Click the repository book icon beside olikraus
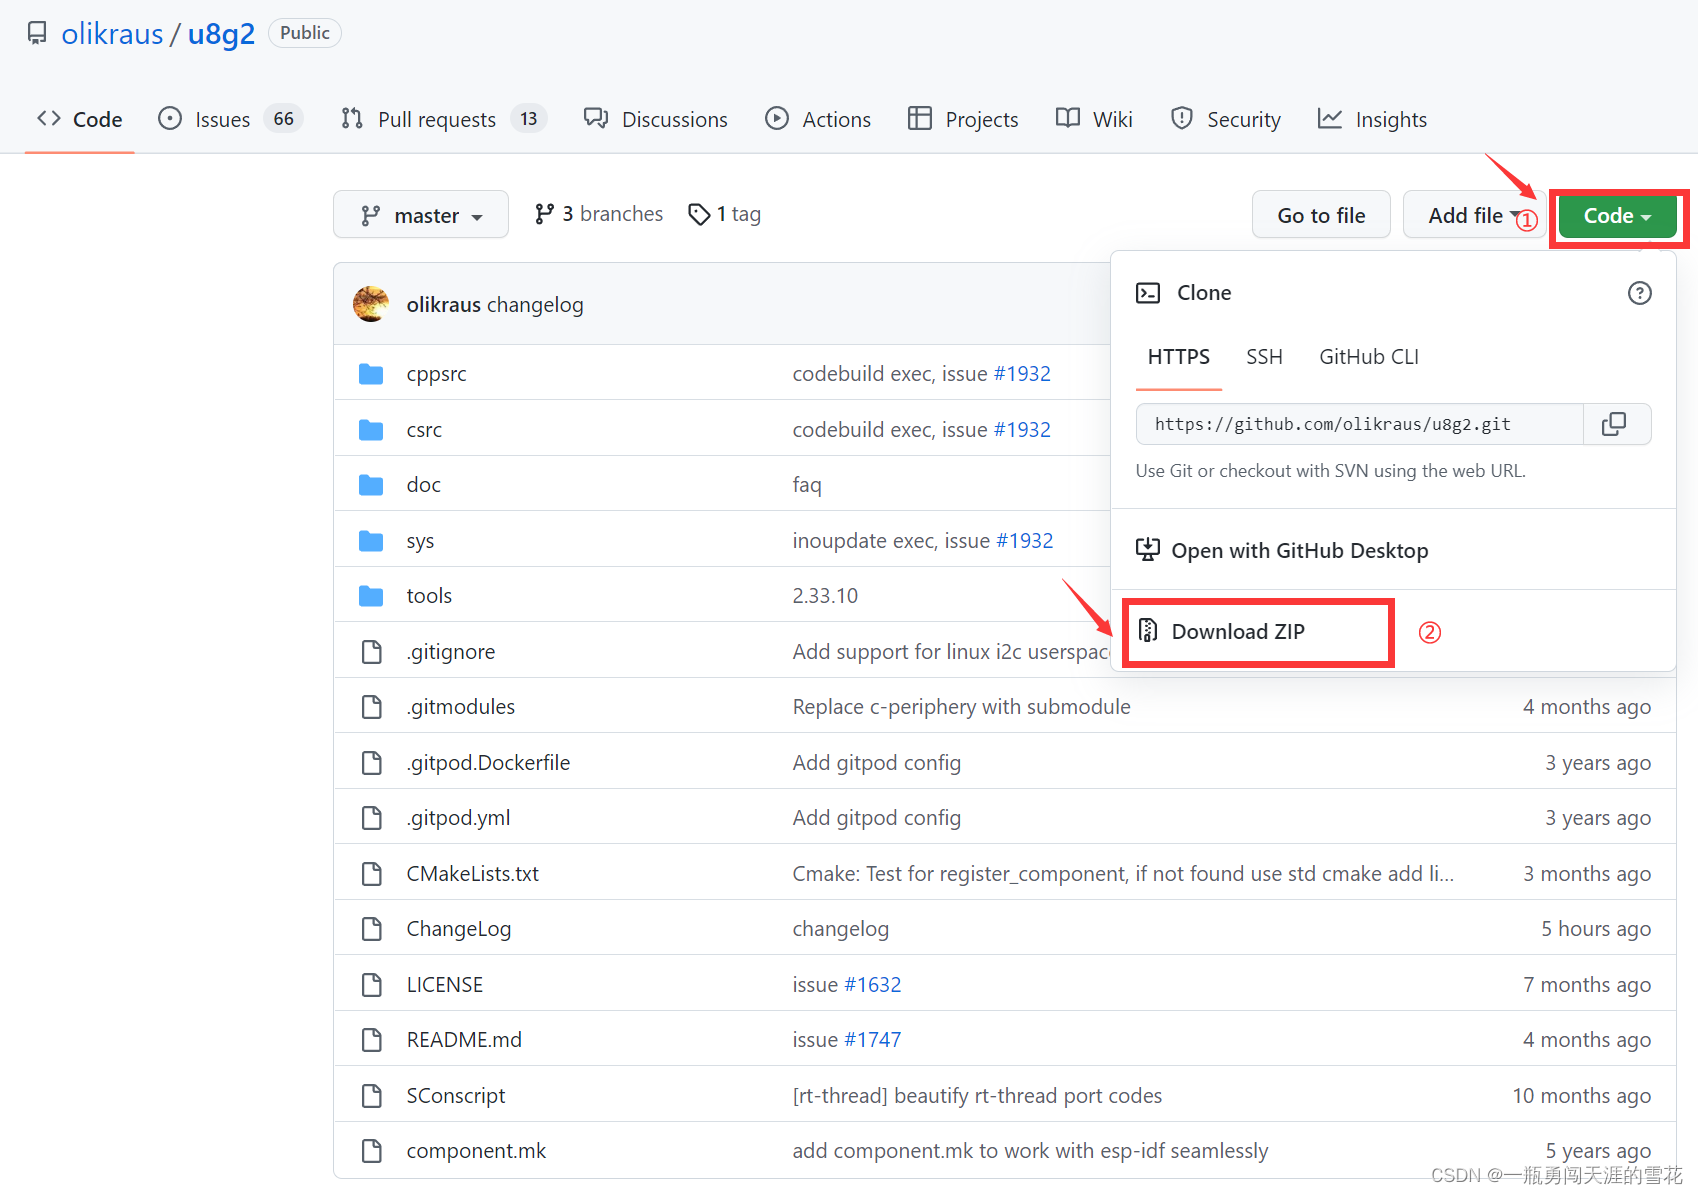The image size is (1698, 1194). (37, 33)
